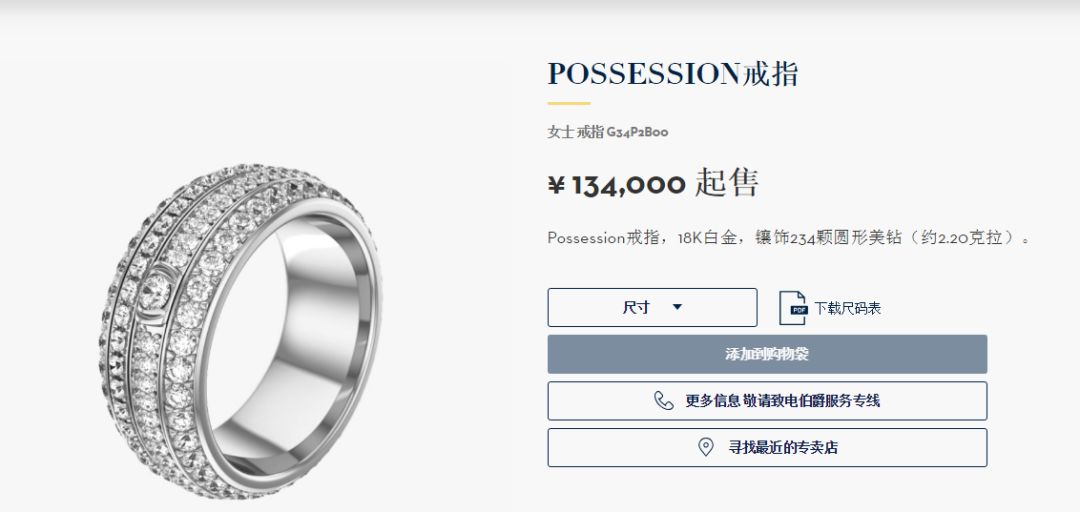
Task: Click the 女士 戒指 category label
Action: point(576,132)
